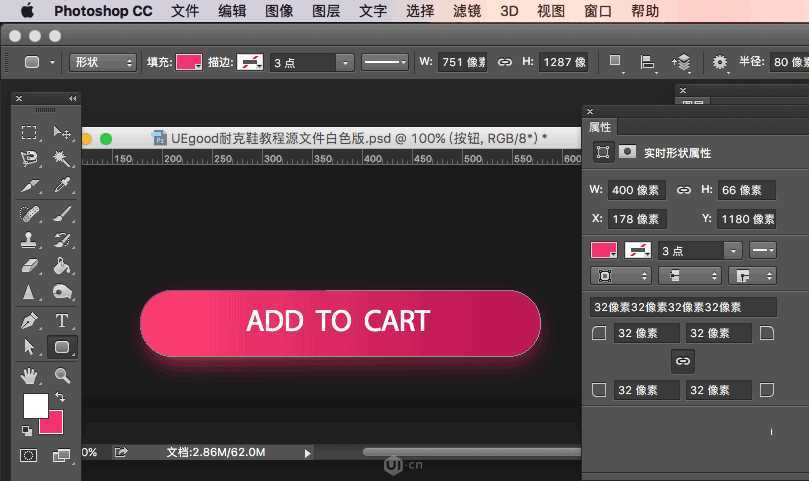Screen dimensions: 809x481
Task: Open the 图层 menu
Action: coord(326,12)
